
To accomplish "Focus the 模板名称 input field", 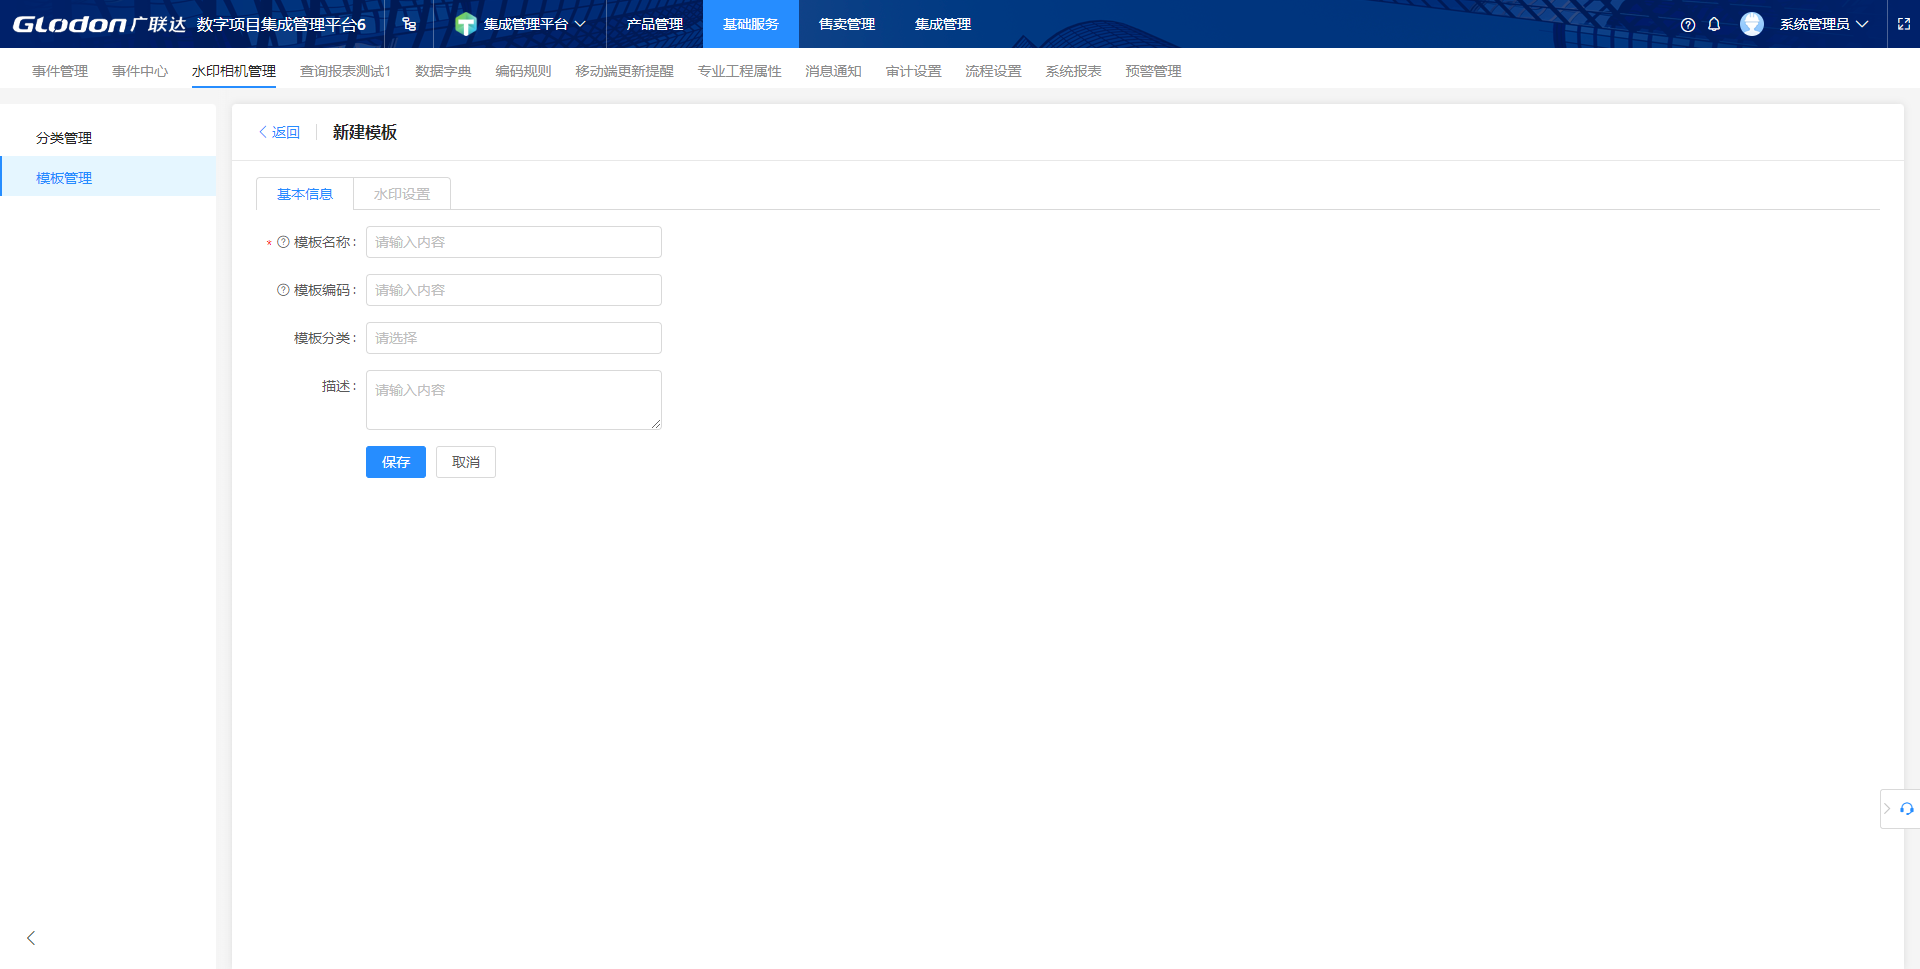I will (513, 242).
